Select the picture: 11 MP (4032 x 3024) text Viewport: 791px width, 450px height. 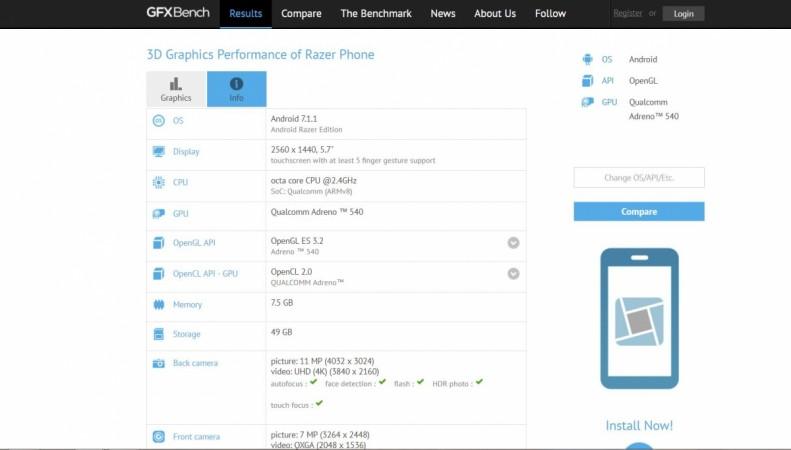coord(322,361)
